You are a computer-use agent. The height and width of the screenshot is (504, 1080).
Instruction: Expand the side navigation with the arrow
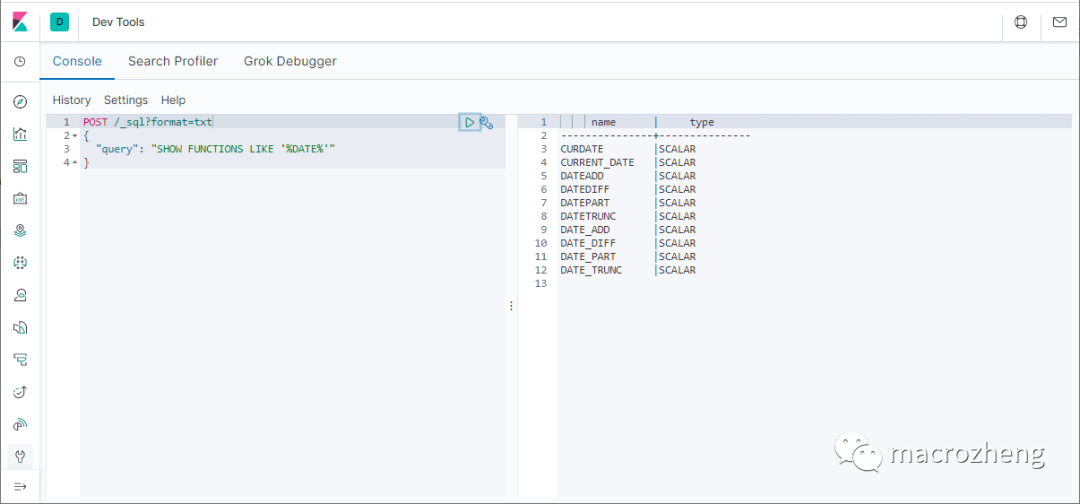(x=20, y=487)
